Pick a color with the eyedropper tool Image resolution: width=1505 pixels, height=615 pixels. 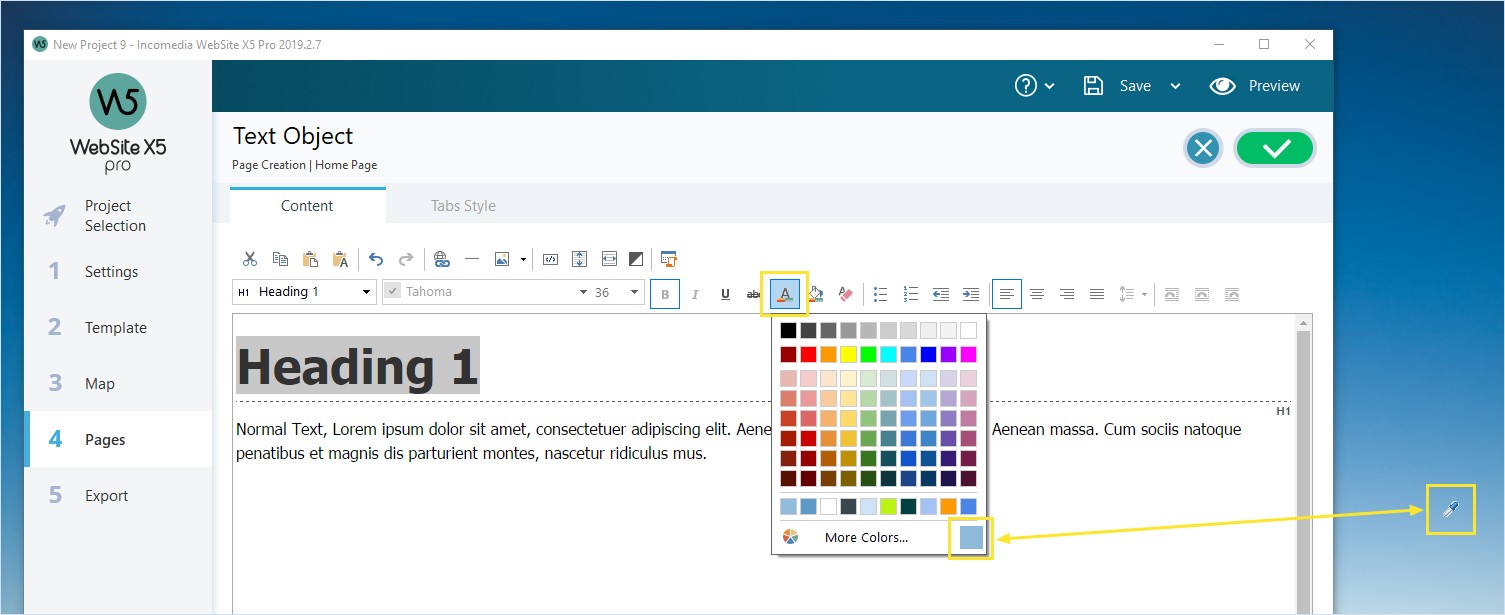coord(1451,509)
